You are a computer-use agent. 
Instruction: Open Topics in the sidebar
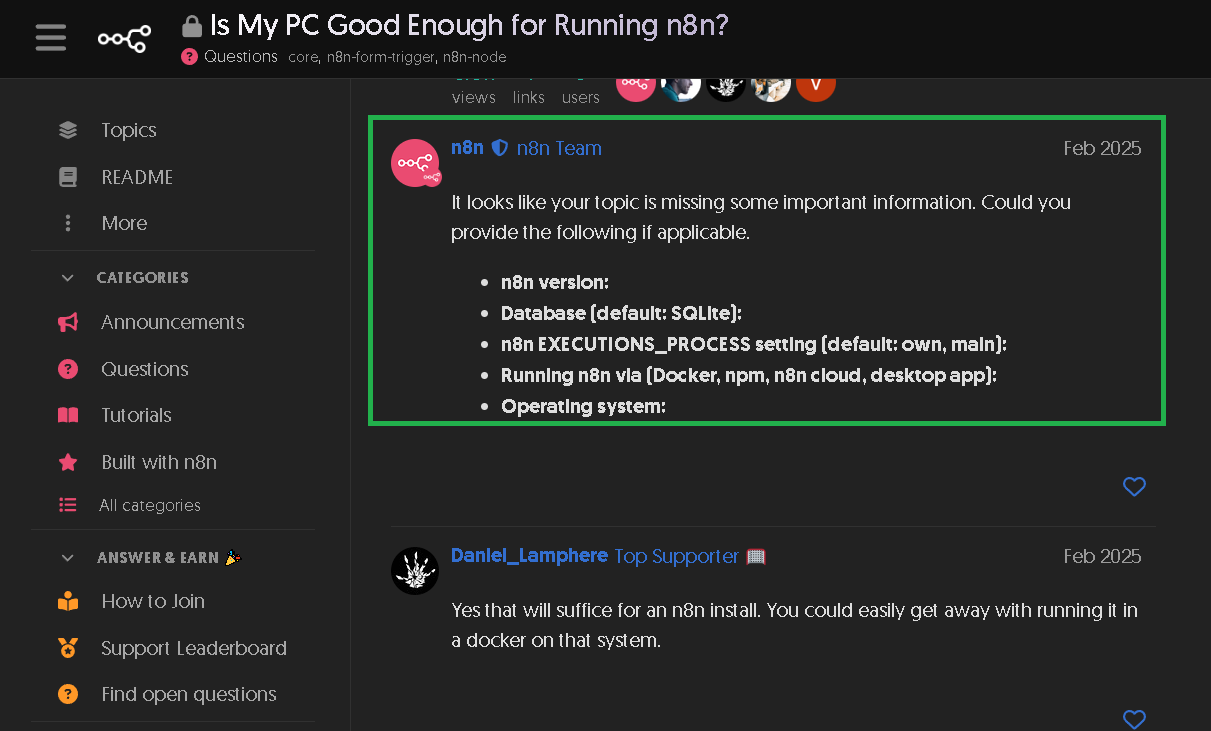pos(128,130)
